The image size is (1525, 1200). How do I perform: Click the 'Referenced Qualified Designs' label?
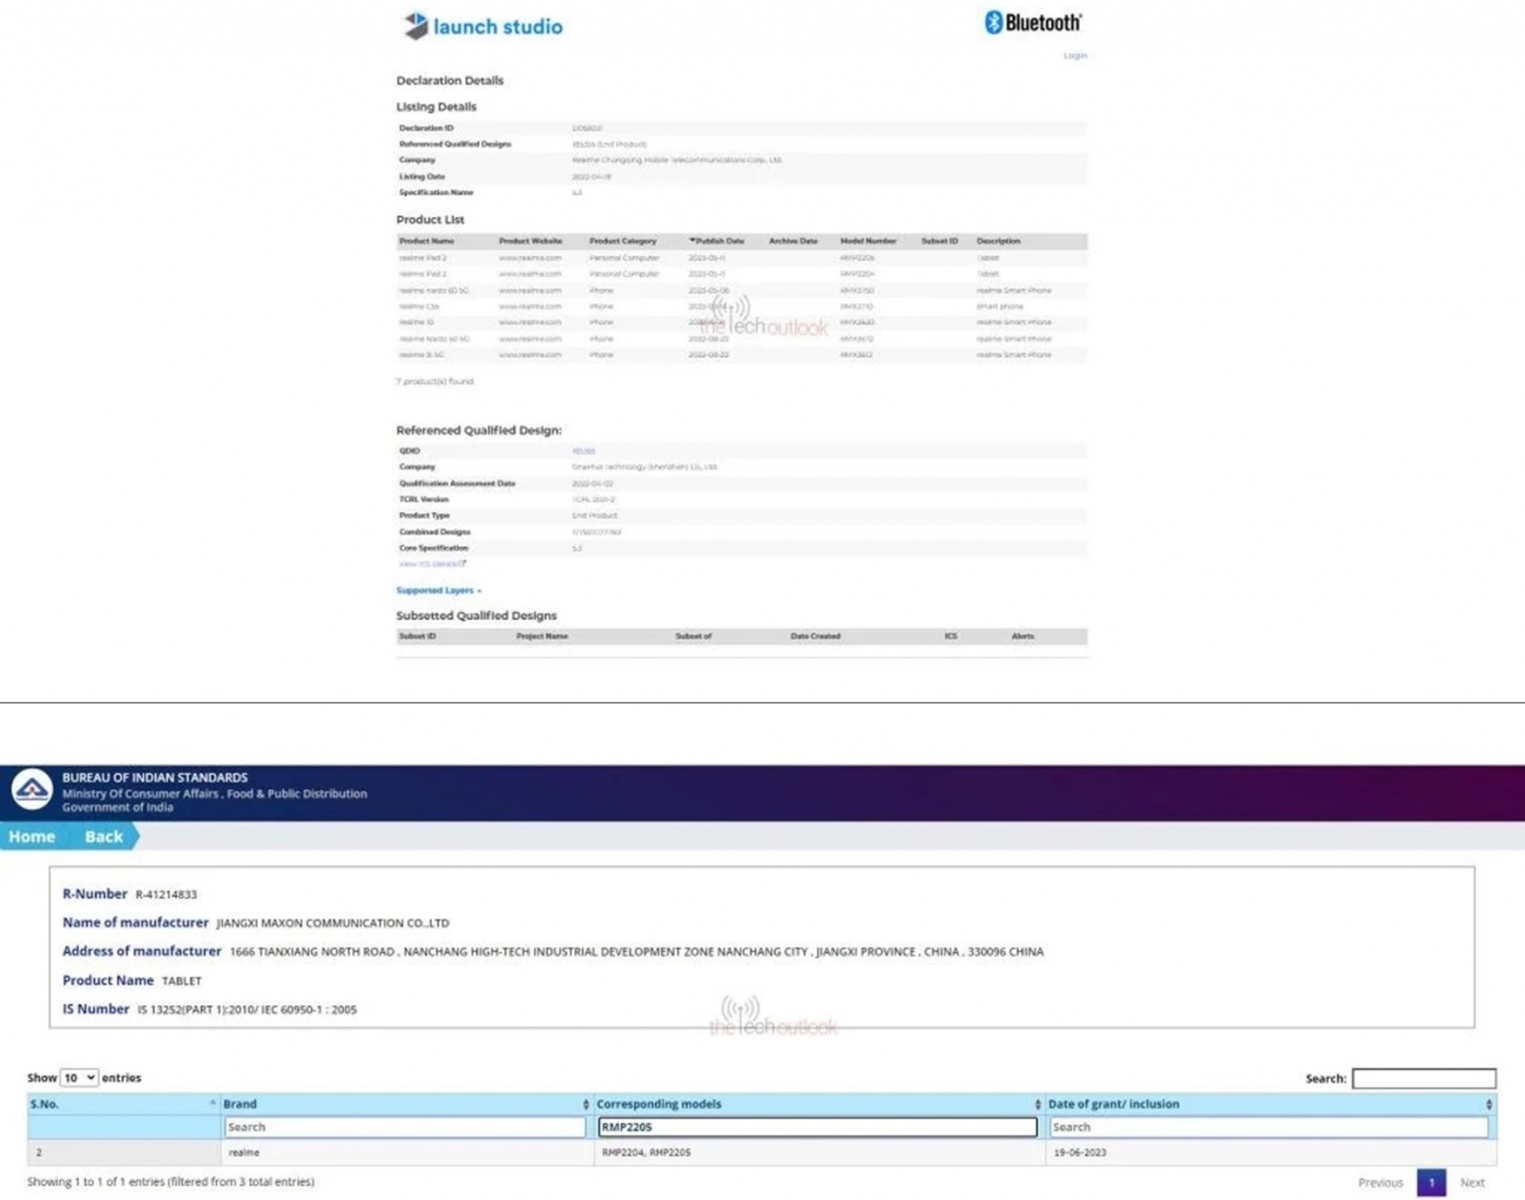[455, 144]
